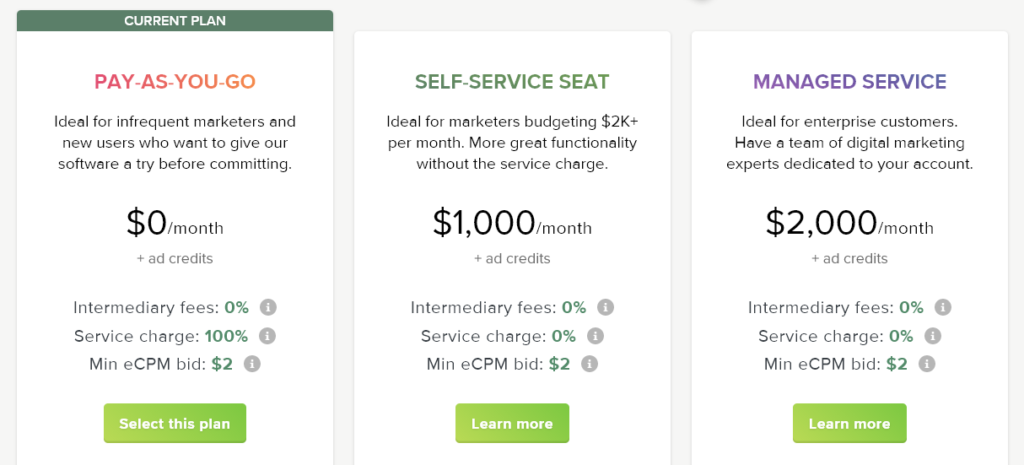This screenshot has width=1024, height=465.
Task: Show info for Managed Service Min eCPM bid
Action: [927, 364]
